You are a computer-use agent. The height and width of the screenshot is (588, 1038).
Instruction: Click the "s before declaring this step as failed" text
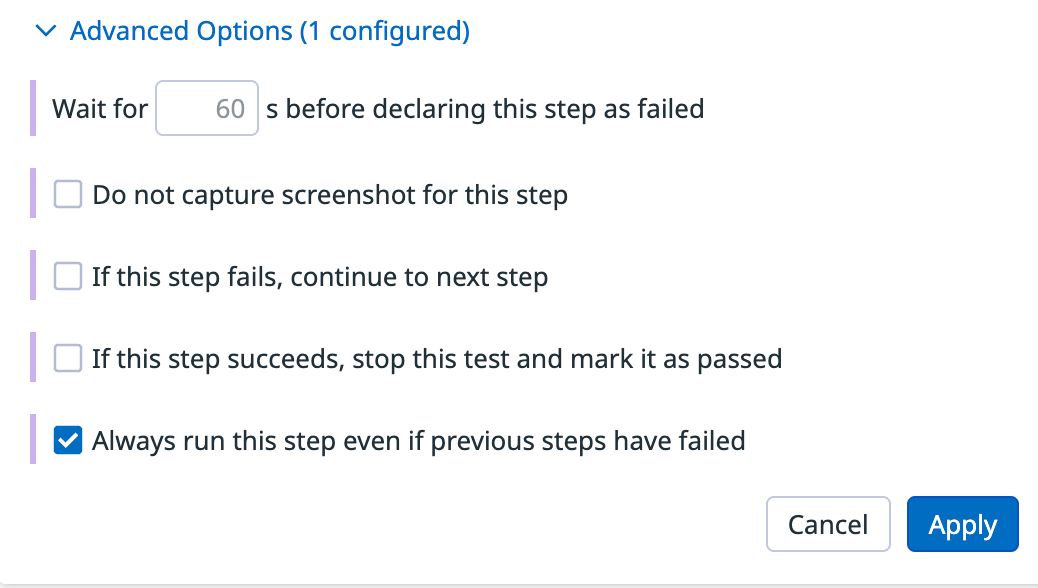tap(485, 108)
